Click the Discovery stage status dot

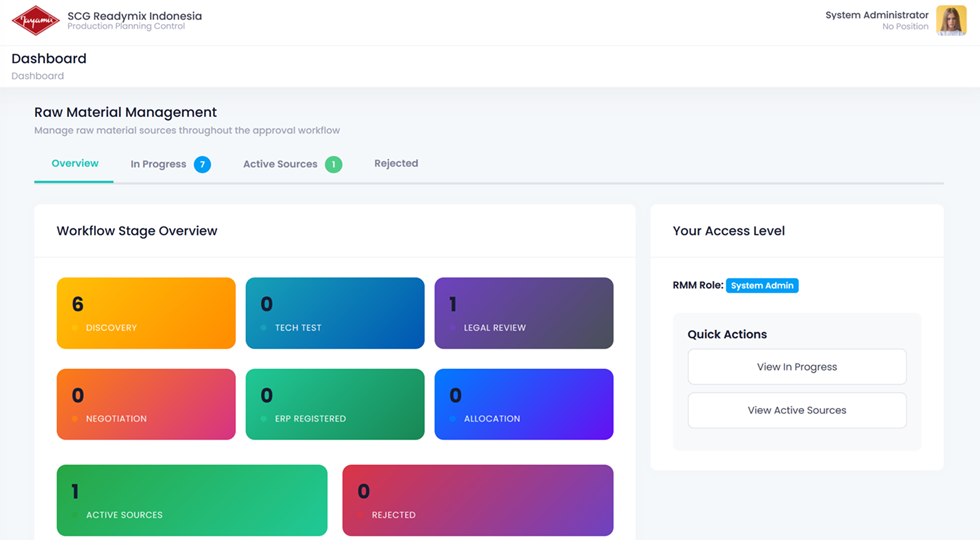(75, 328)
